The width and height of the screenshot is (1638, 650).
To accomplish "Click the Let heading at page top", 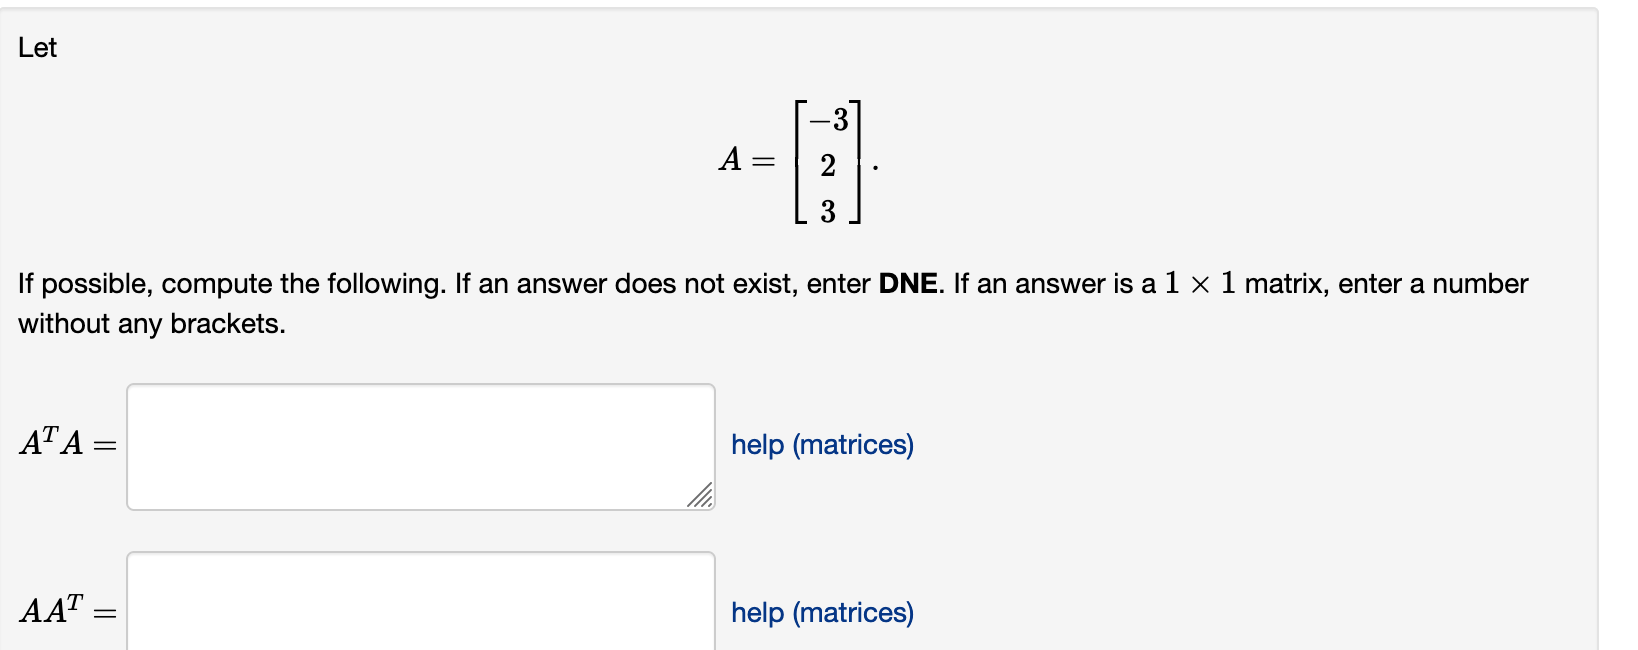I will tap(38, 47).
